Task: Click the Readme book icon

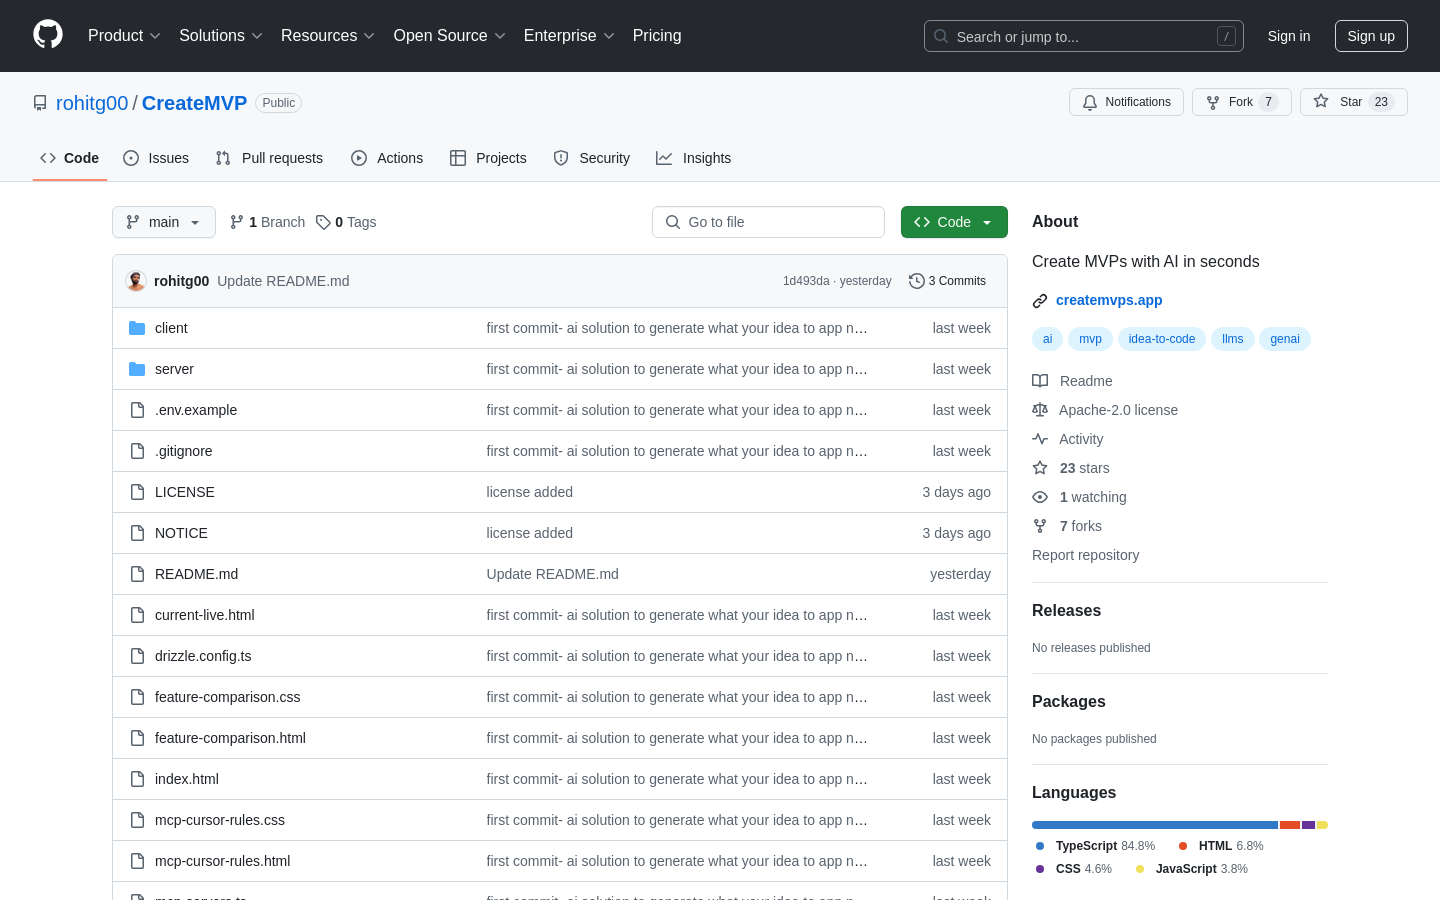Action: (x=1040, y=381)
